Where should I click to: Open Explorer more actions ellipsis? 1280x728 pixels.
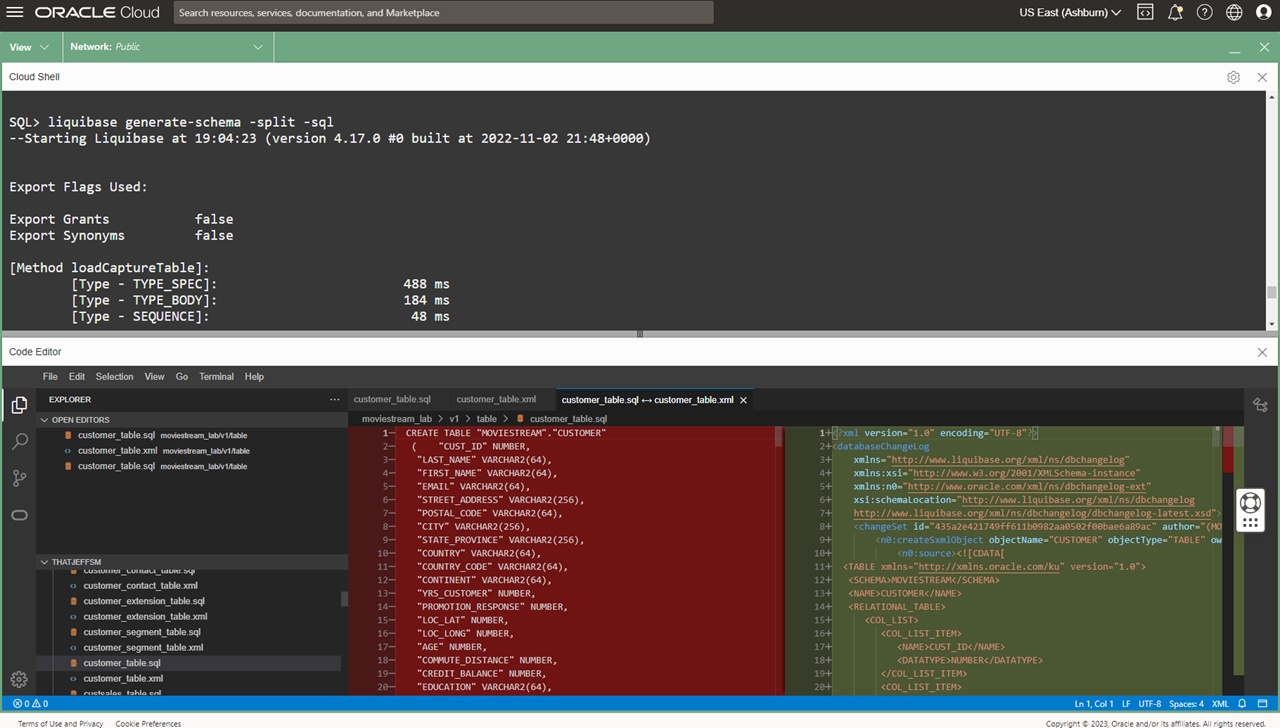334,399
